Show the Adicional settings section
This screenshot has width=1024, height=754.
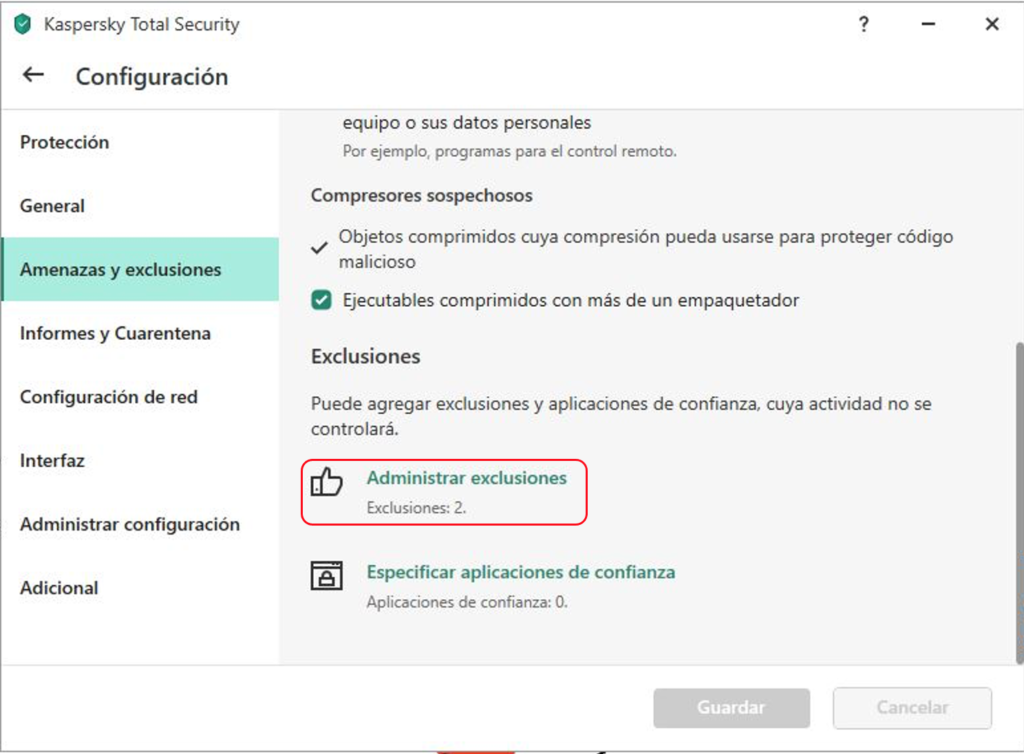point(59,588)
